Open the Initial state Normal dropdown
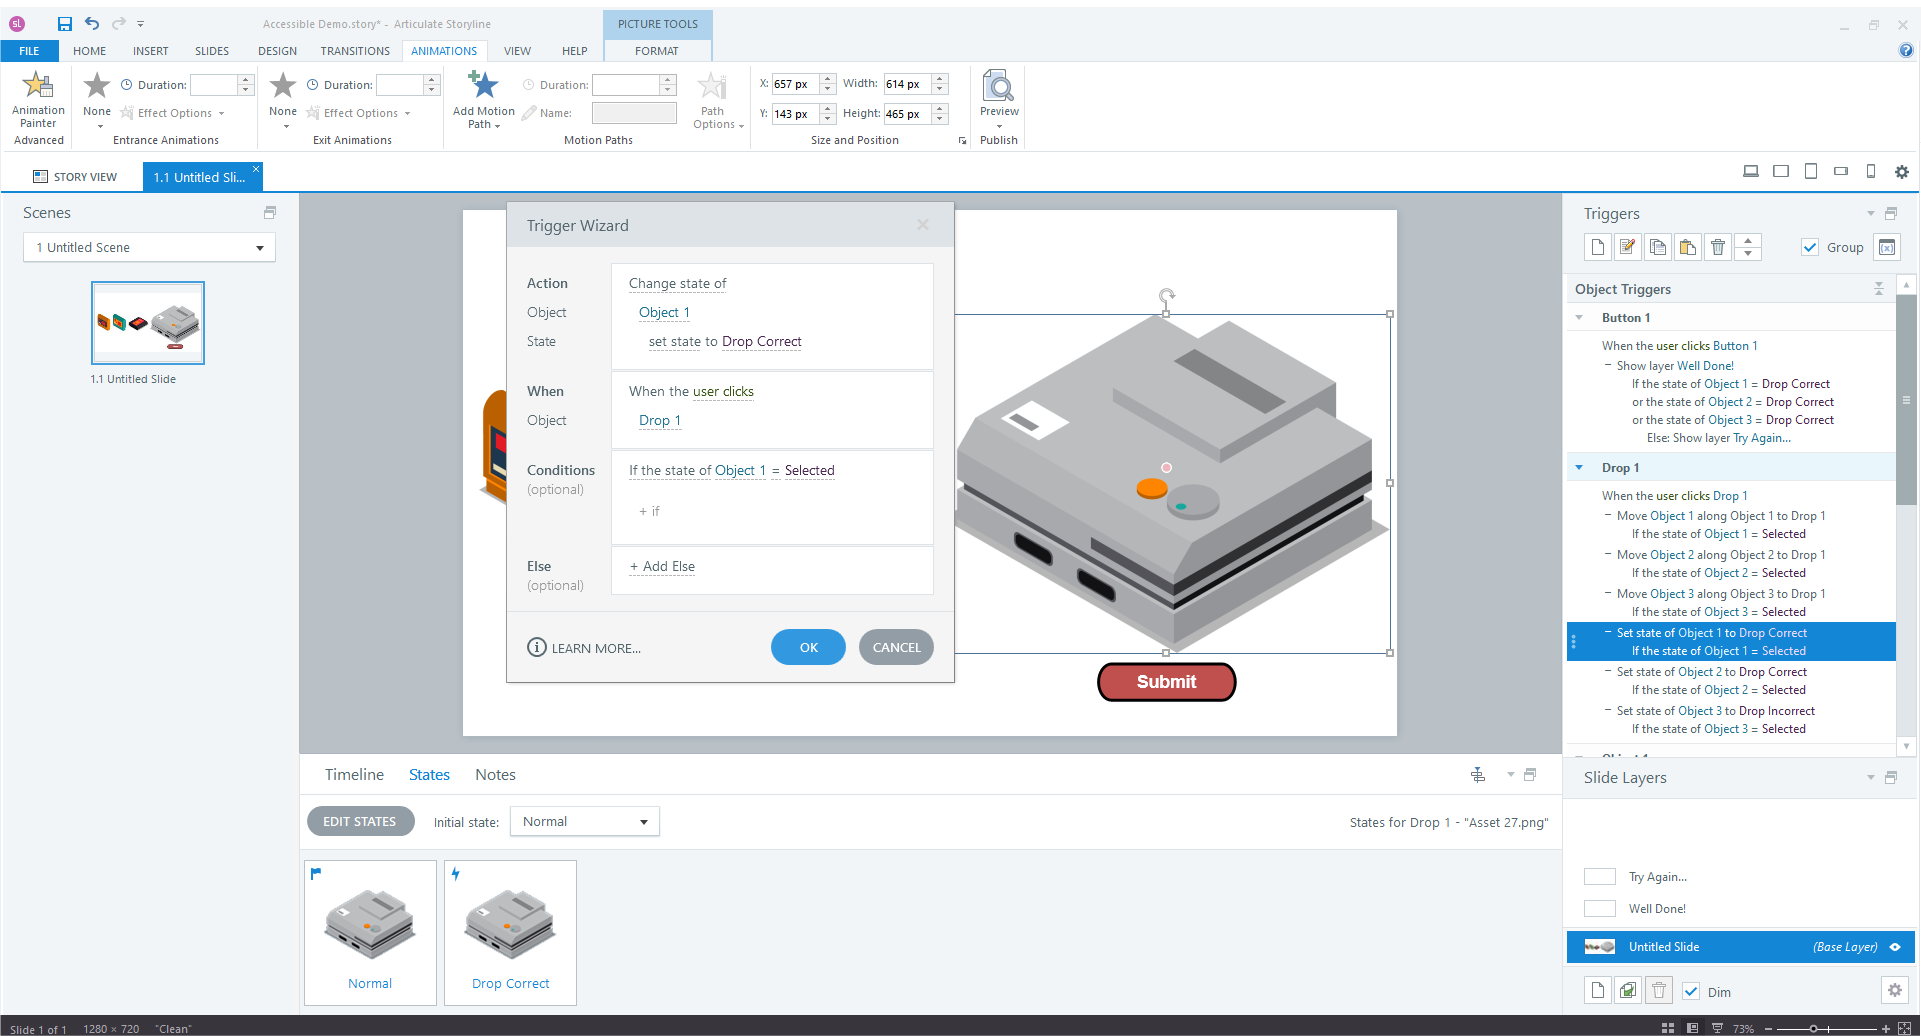Screen dimensions: 1921x1036 pyautogui.click(x=585, y=822)
